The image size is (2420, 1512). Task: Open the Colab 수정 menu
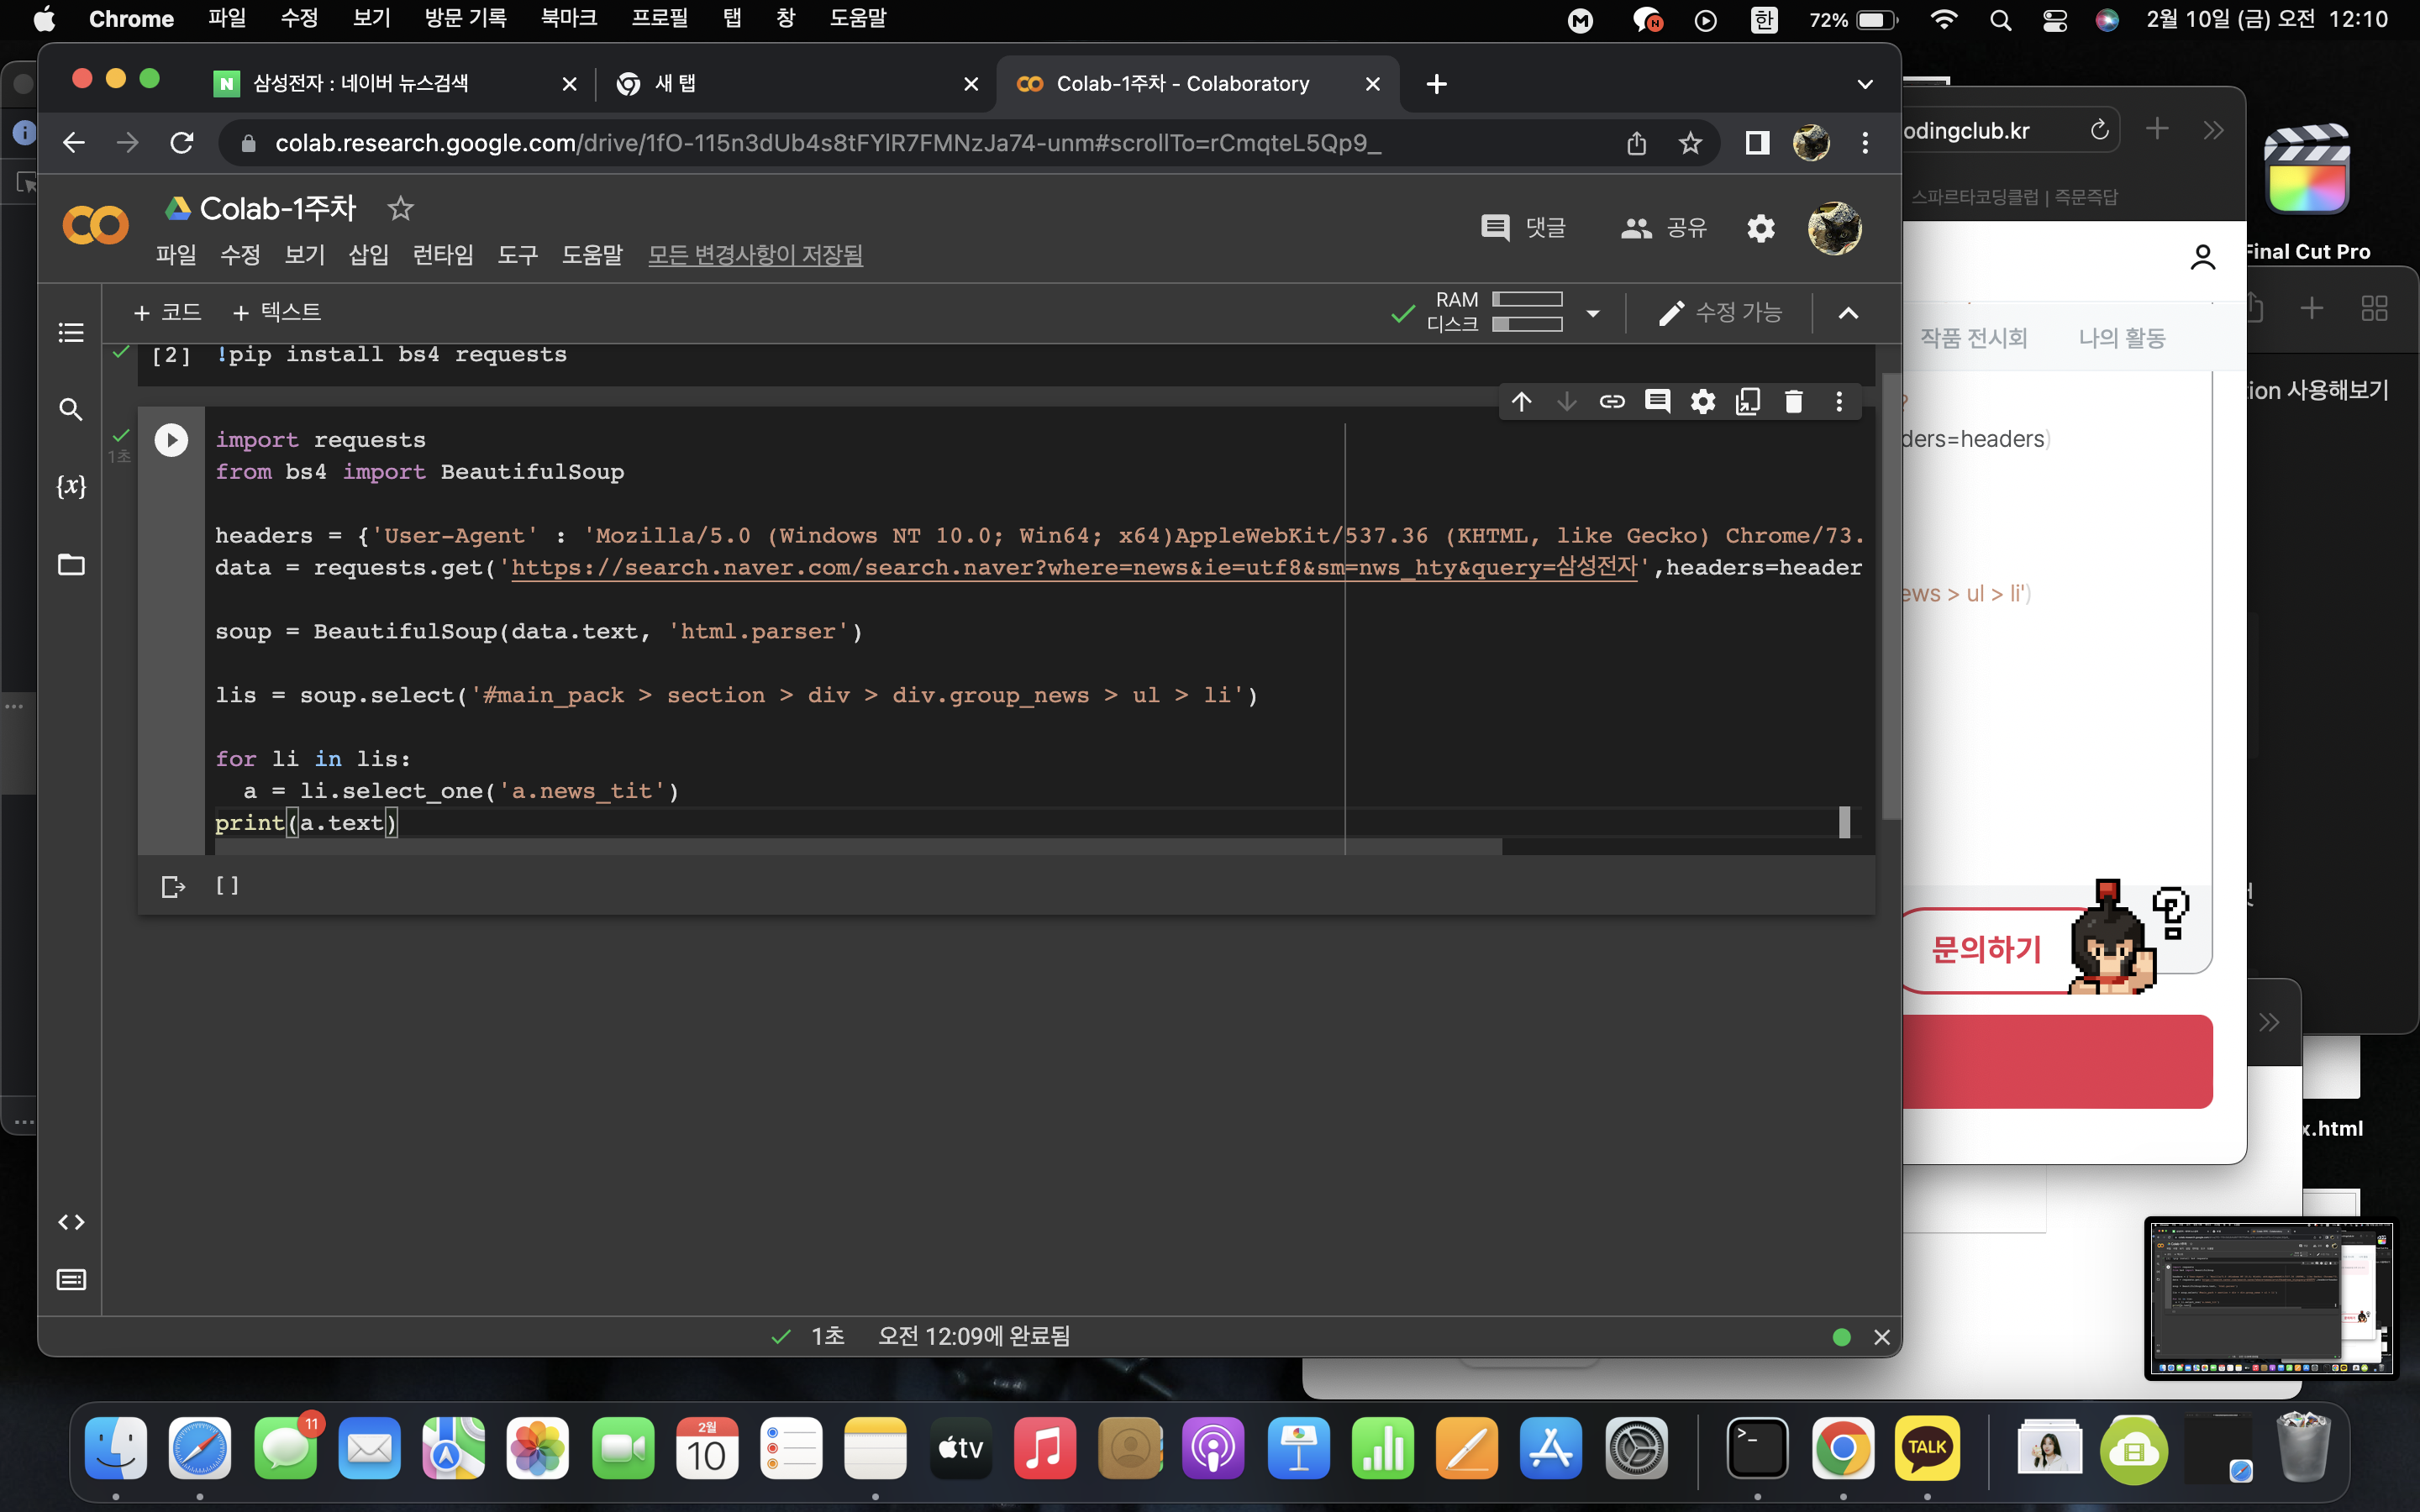[x=240, y=255]
